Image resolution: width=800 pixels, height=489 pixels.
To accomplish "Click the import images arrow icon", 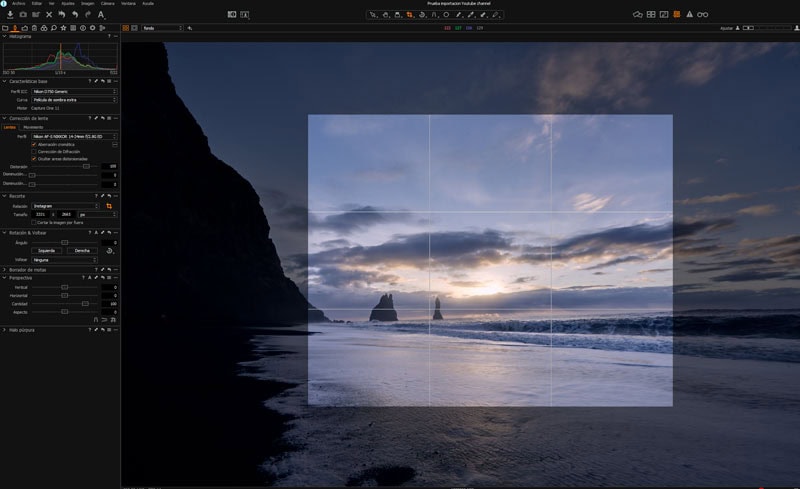I will 9,15.
